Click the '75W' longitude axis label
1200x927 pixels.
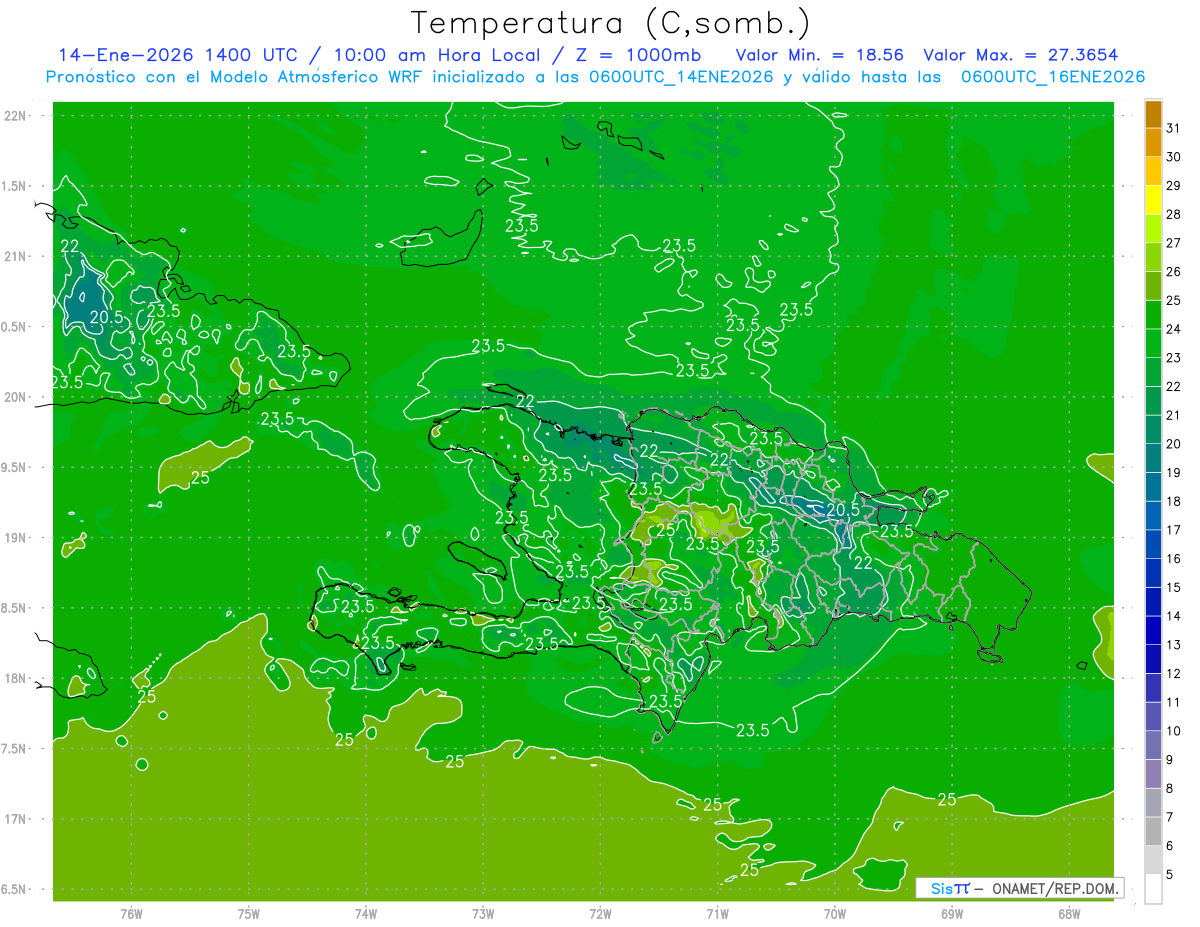click(249, 913)
